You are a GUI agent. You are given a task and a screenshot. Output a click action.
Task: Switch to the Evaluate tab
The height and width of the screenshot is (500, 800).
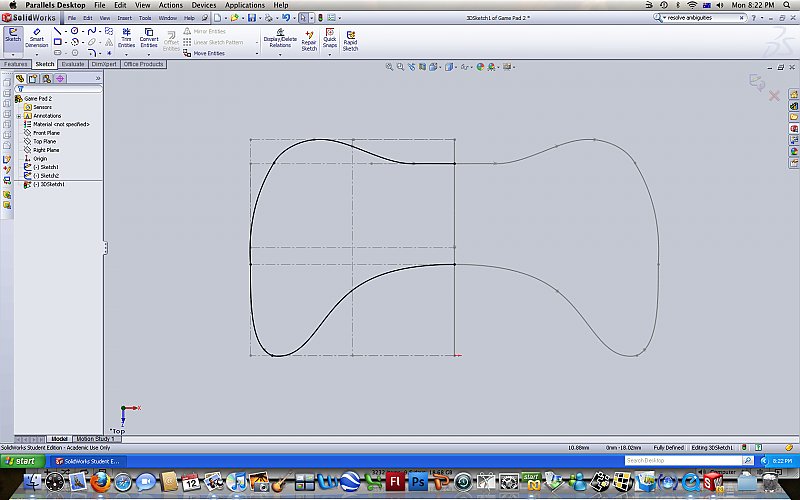[73, 64]
